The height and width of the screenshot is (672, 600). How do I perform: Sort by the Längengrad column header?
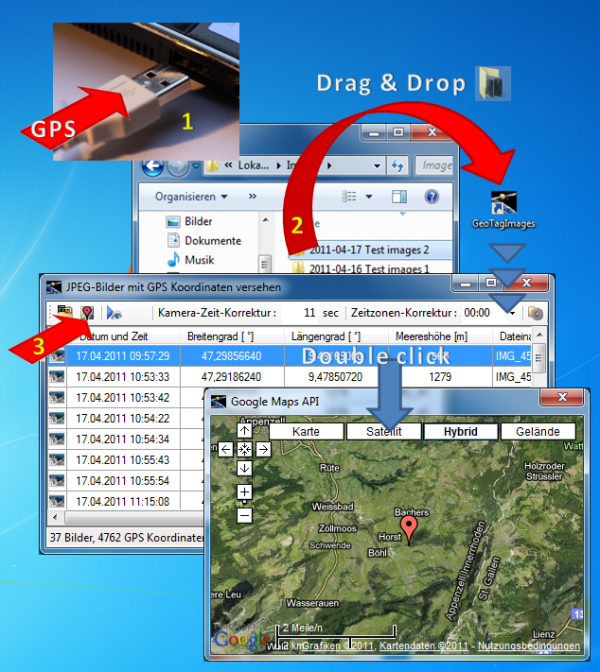coord(336,336)
